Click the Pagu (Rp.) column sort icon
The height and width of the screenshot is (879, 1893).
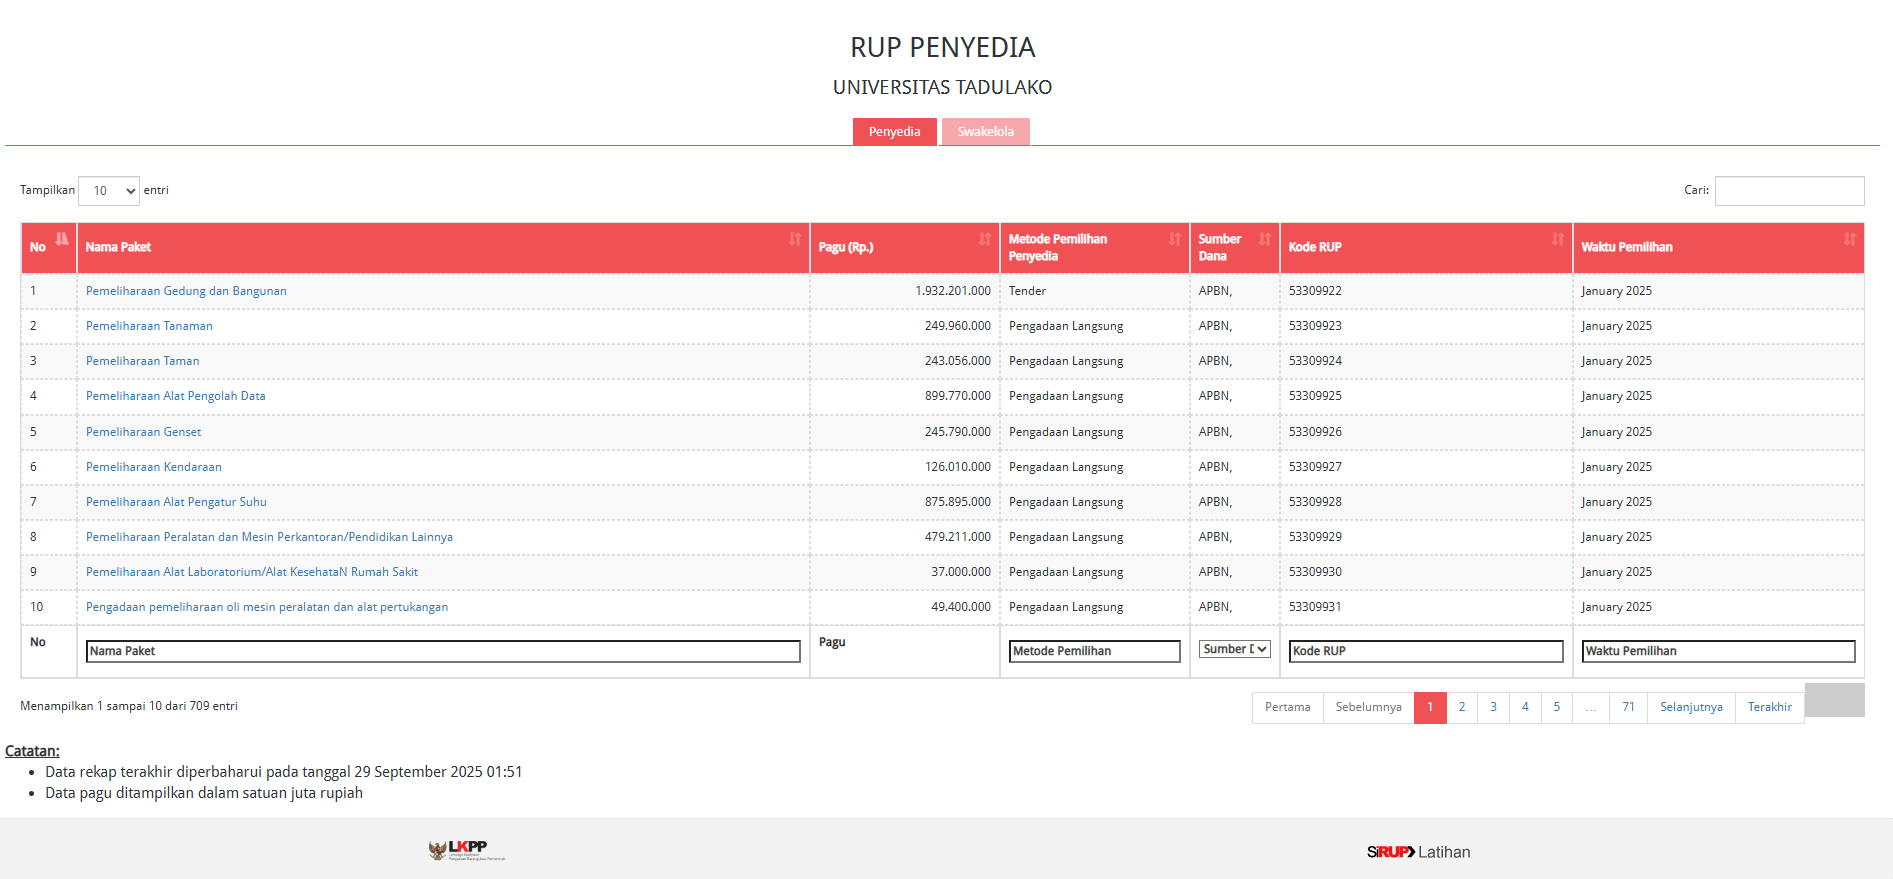pyautogui.click(x=984, y=239)
